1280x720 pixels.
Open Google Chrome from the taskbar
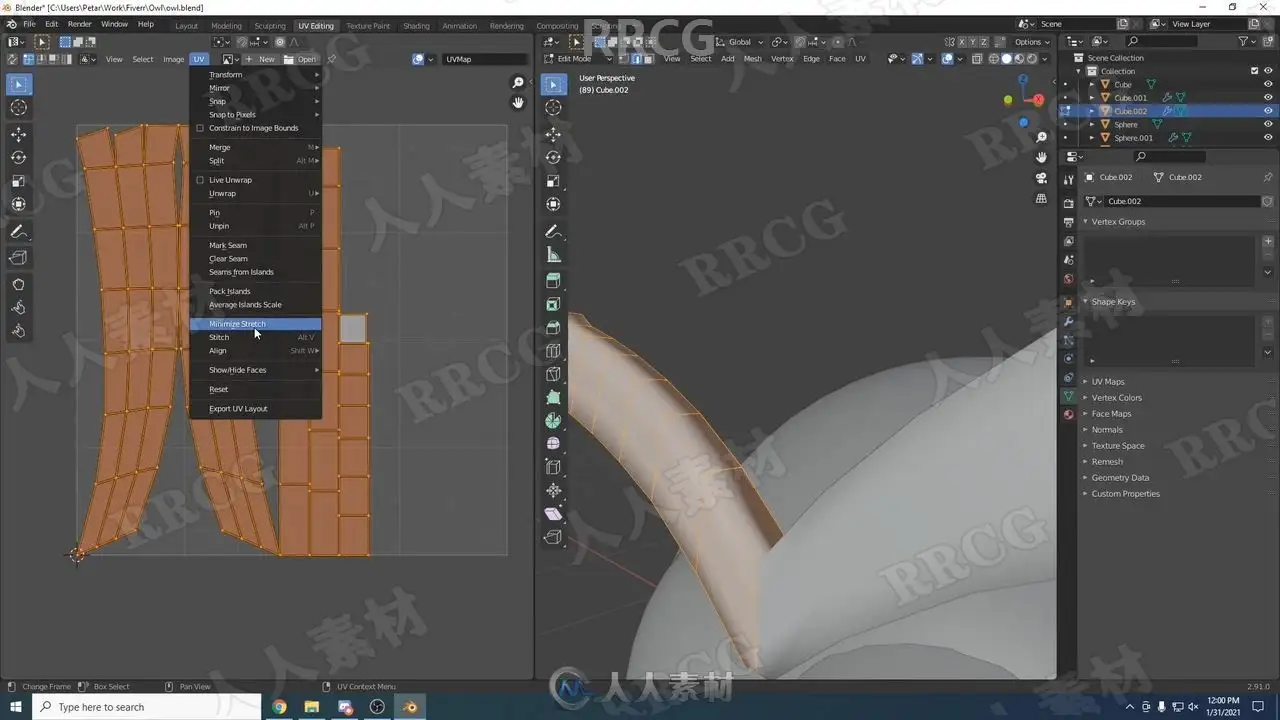coord(279,707)
